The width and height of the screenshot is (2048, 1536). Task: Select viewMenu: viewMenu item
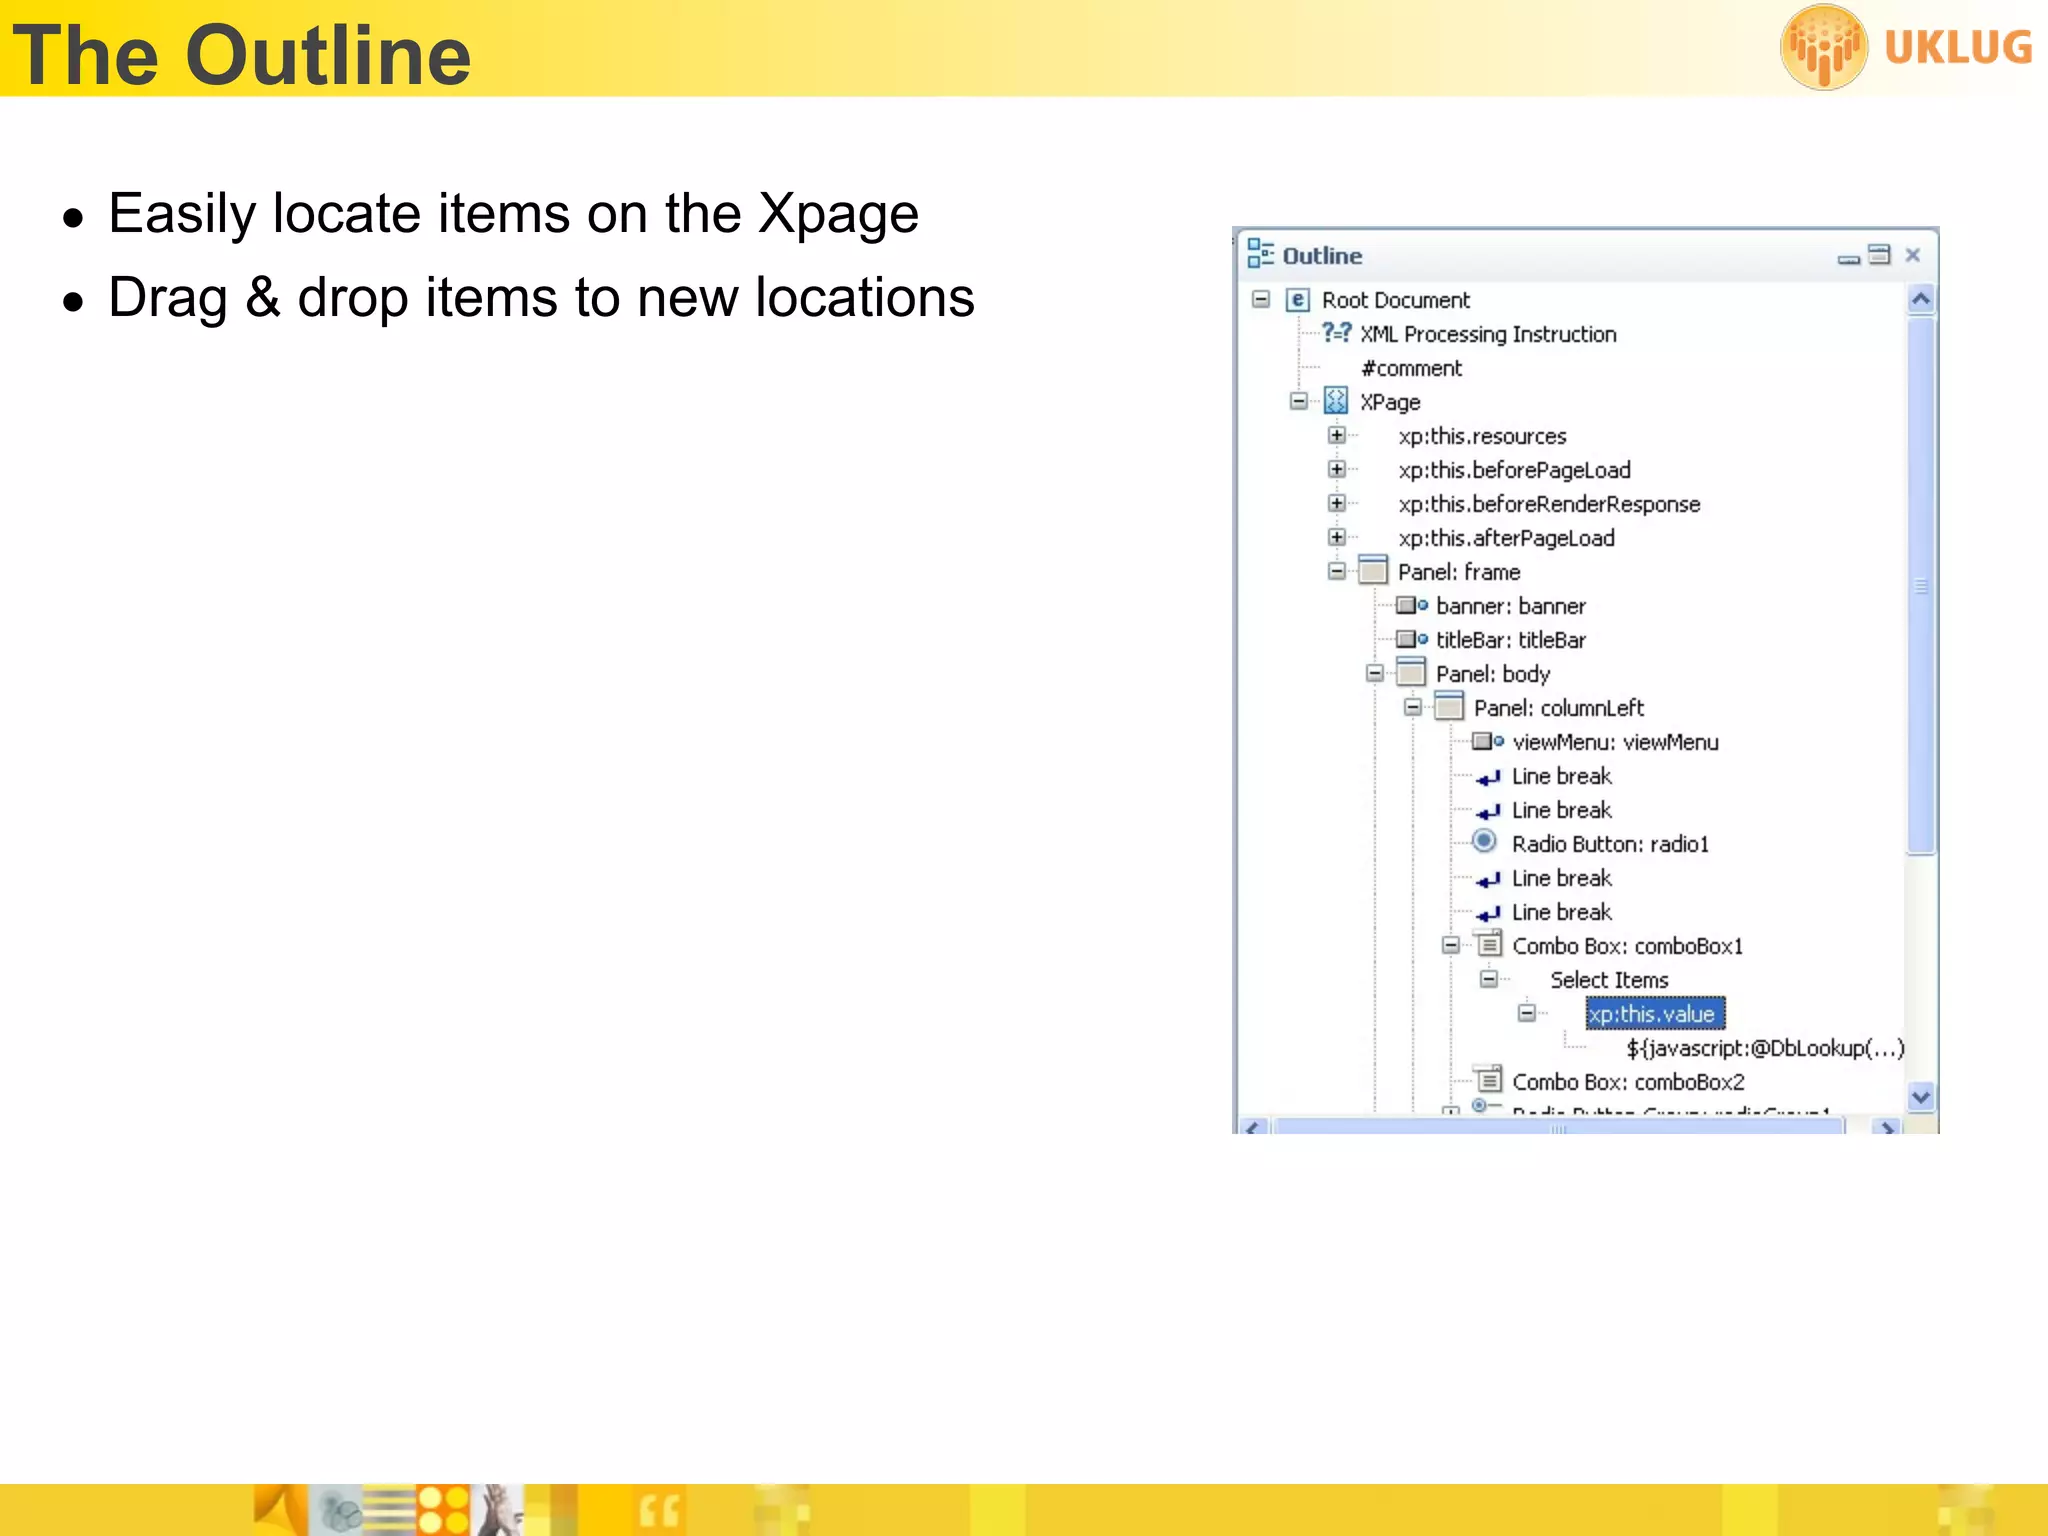pos(1615,742)
